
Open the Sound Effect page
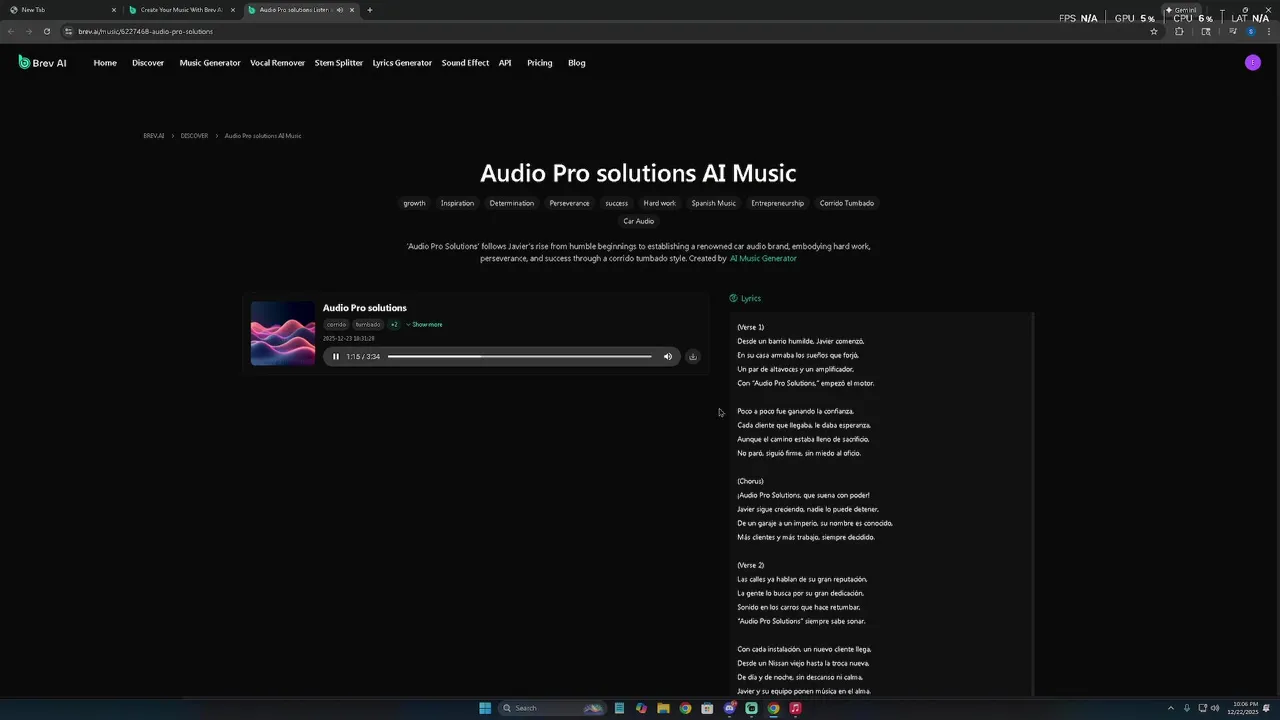tap(465, 63)
